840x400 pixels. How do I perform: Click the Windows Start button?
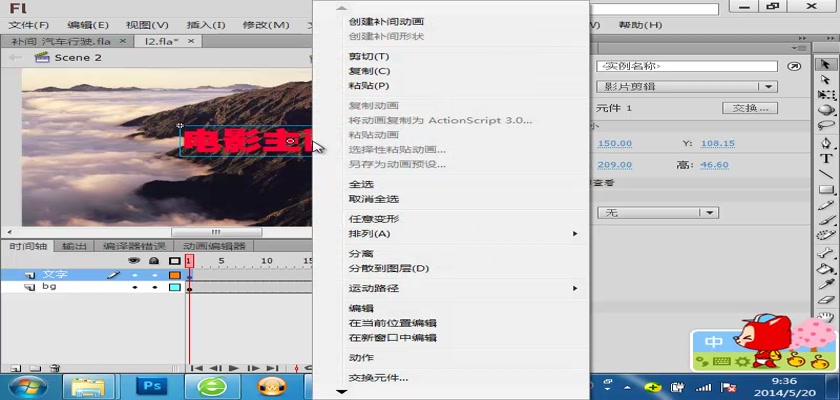pyautogui.click(x=27, y=387)
